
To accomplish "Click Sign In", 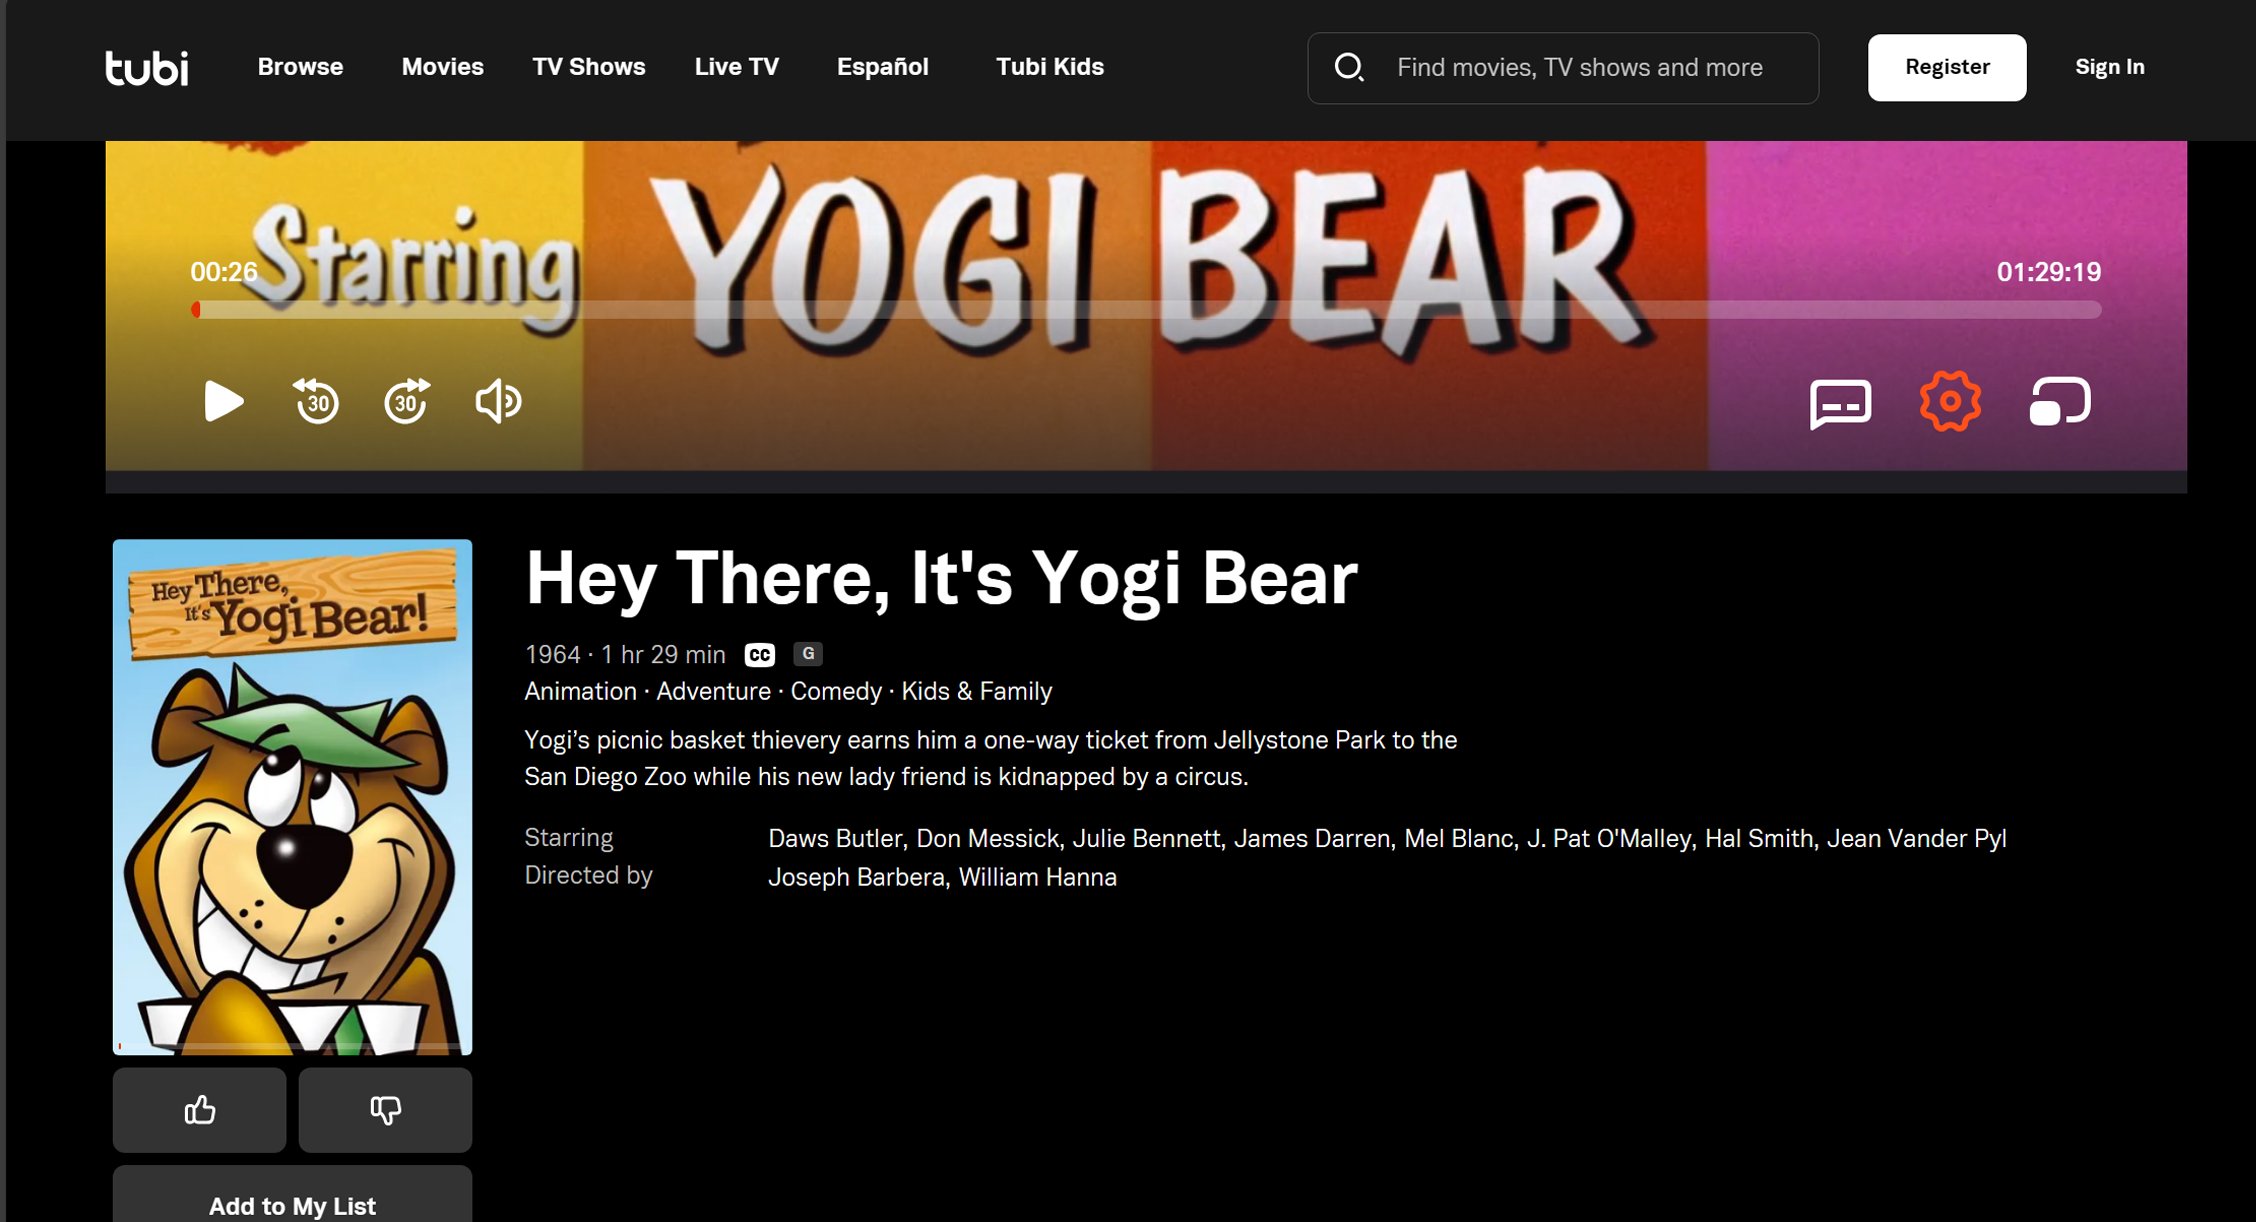I will click(x=2110, y=67).
